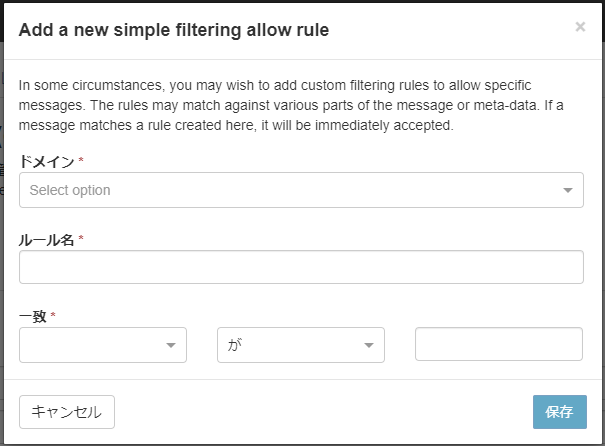Click the red asterisk beside ドメイン
Image resolution: width=605 pixels, height=446 pixels.
click(x=81, y=159)
